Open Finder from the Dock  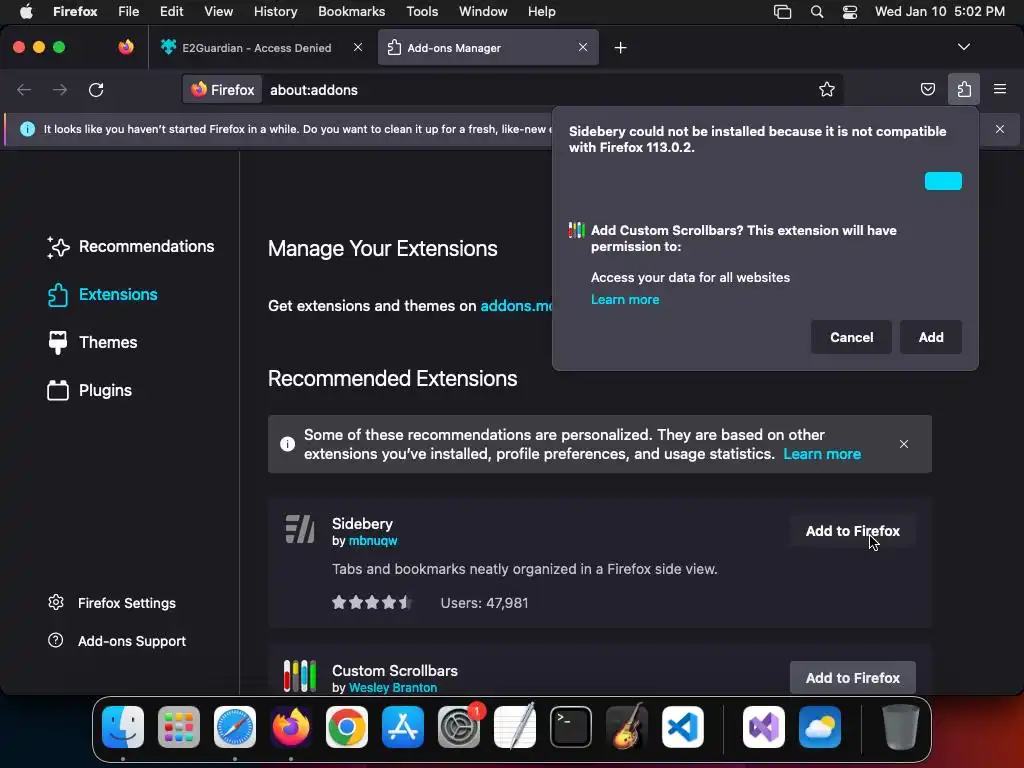(x=123, y=727)
